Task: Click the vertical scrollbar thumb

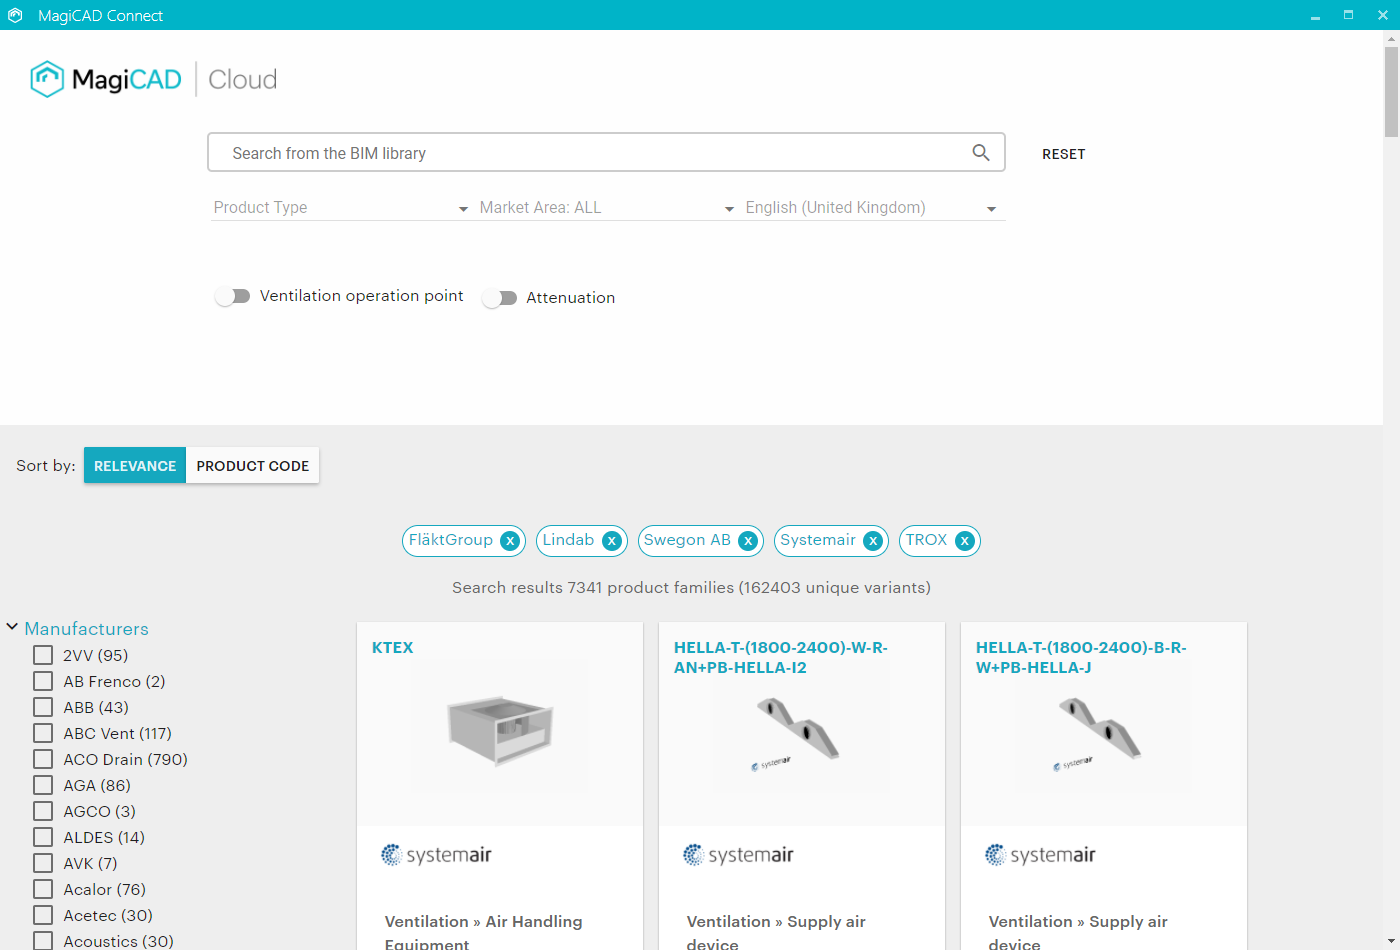Action: pos(1391,91)
